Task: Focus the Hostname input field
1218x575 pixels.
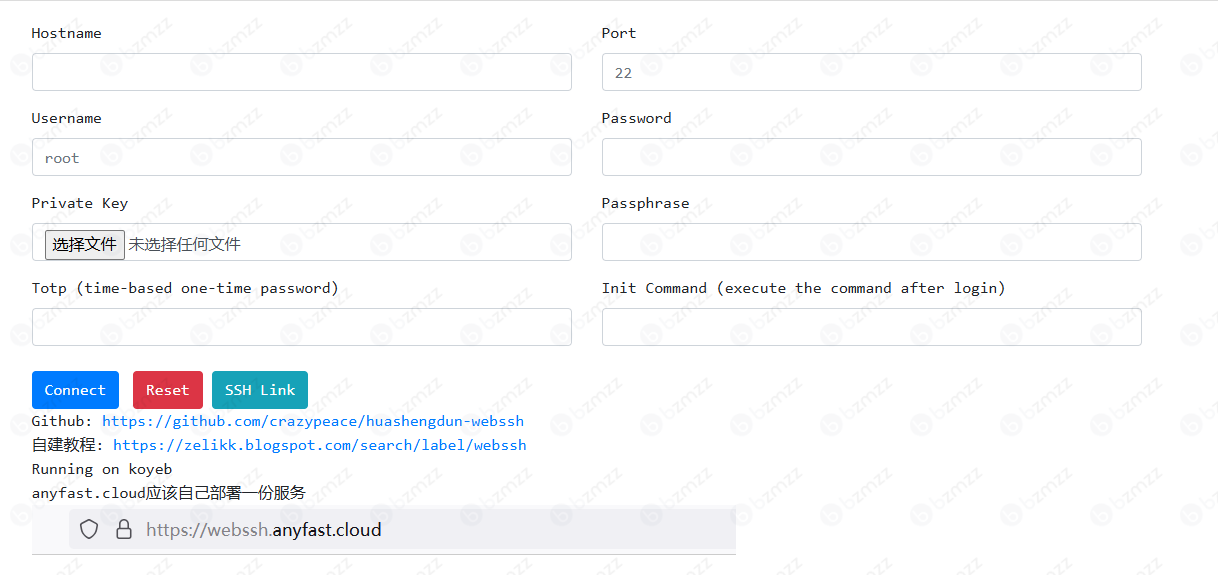Action: point(302,72)
